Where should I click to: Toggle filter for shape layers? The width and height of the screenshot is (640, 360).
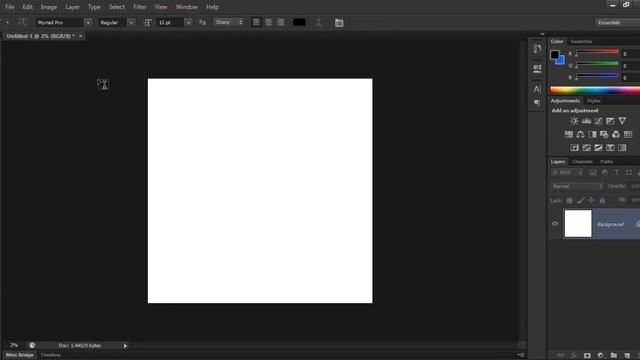[x=629, y=173]
